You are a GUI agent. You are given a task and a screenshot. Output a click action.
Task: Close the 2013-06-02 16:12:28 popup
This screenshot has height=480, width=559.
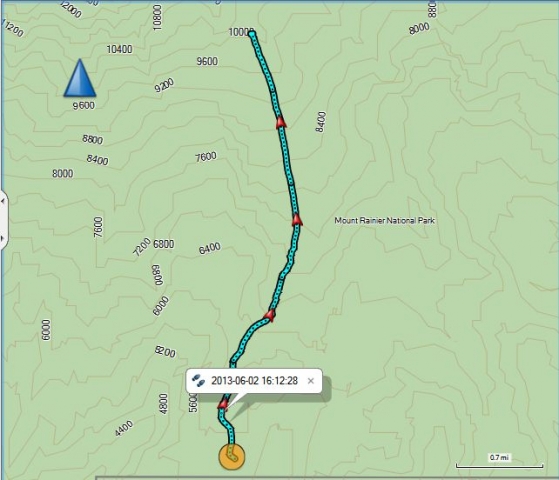311,381
